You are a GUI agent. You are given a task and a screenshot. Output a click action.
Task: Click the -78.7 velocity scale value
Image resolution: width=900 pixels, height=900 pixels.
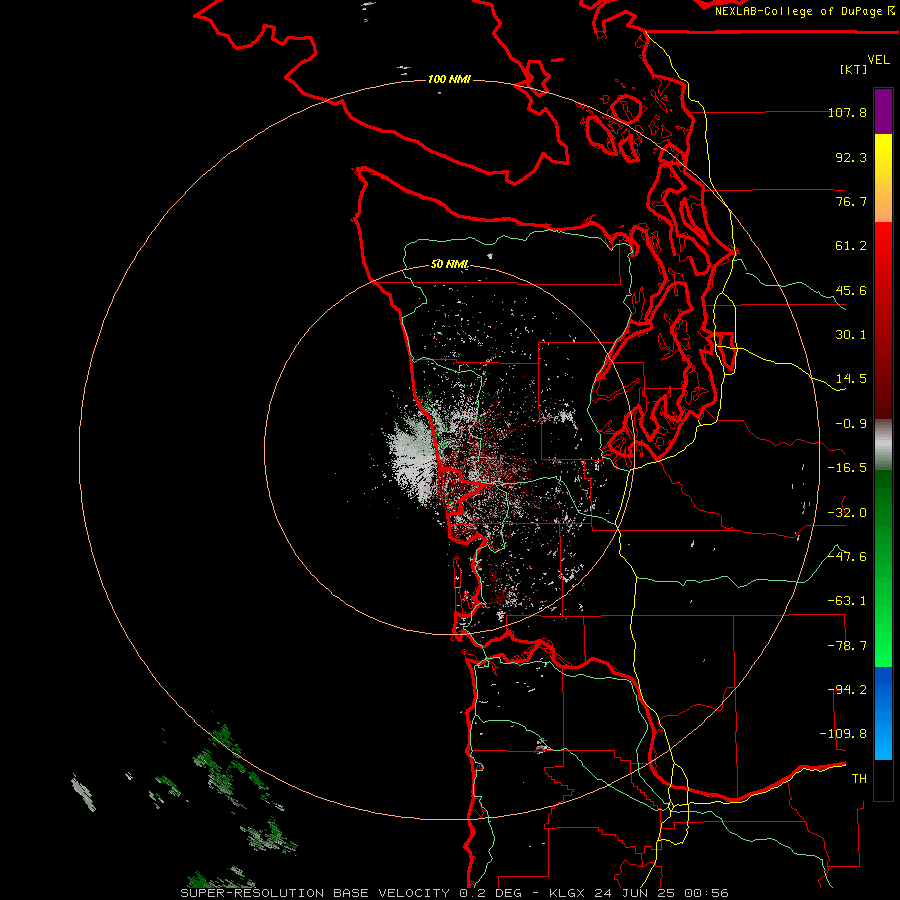(847, 646)
